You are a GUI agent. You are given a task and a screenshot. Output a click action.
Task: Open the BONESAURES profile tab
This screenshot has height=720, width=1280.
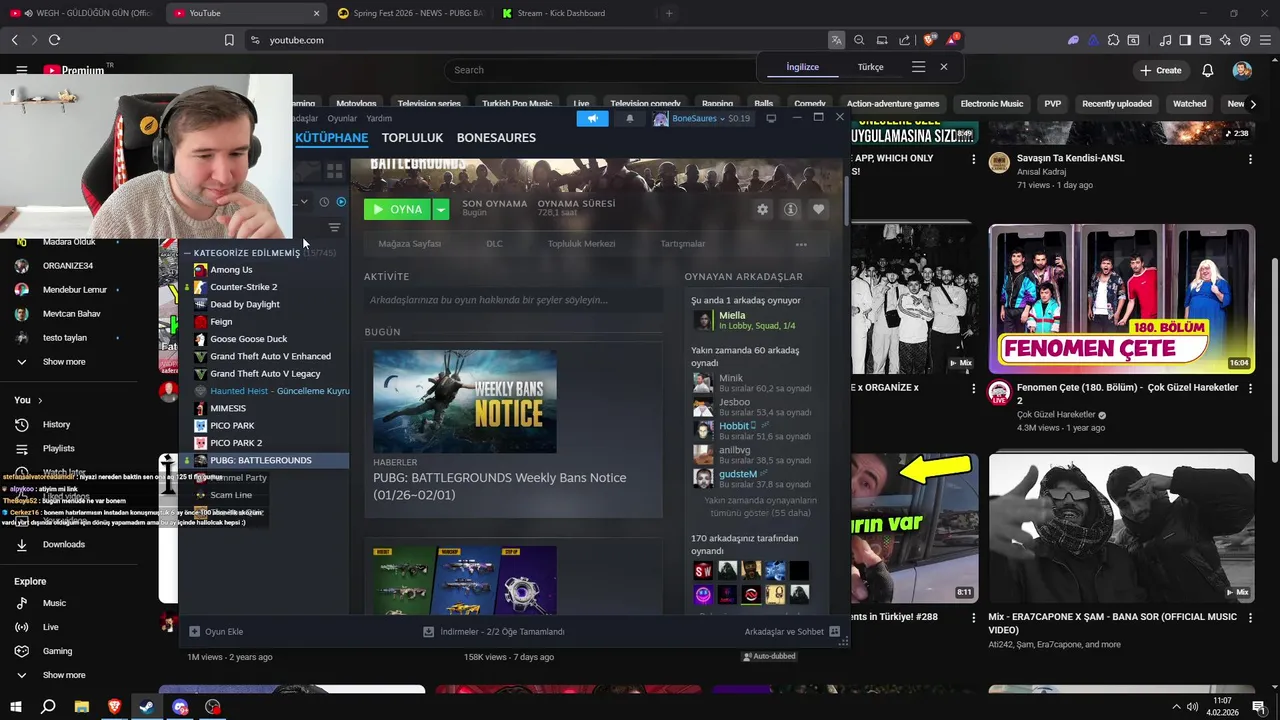click(496, 138)
